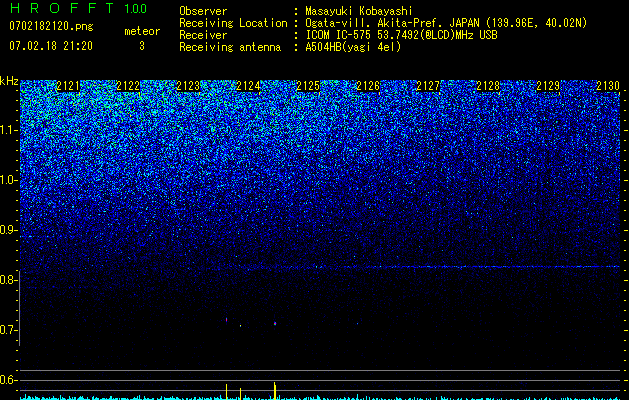
Task: Click the Receiver label
Action: (x=203, y=35)
